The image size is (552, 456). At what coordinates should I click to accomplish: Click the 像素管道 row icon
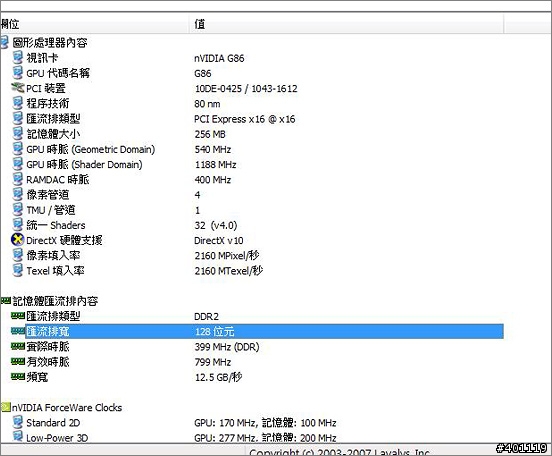[18, 194]
